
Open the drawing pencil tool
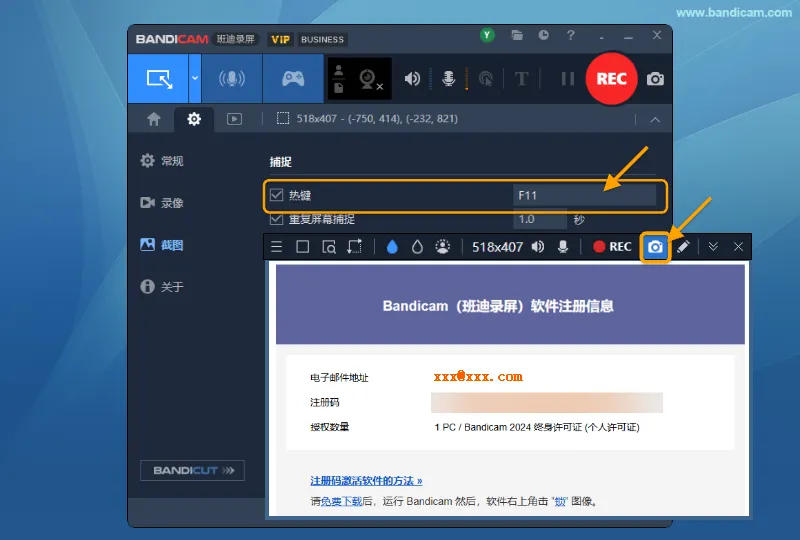pos(683,247)
